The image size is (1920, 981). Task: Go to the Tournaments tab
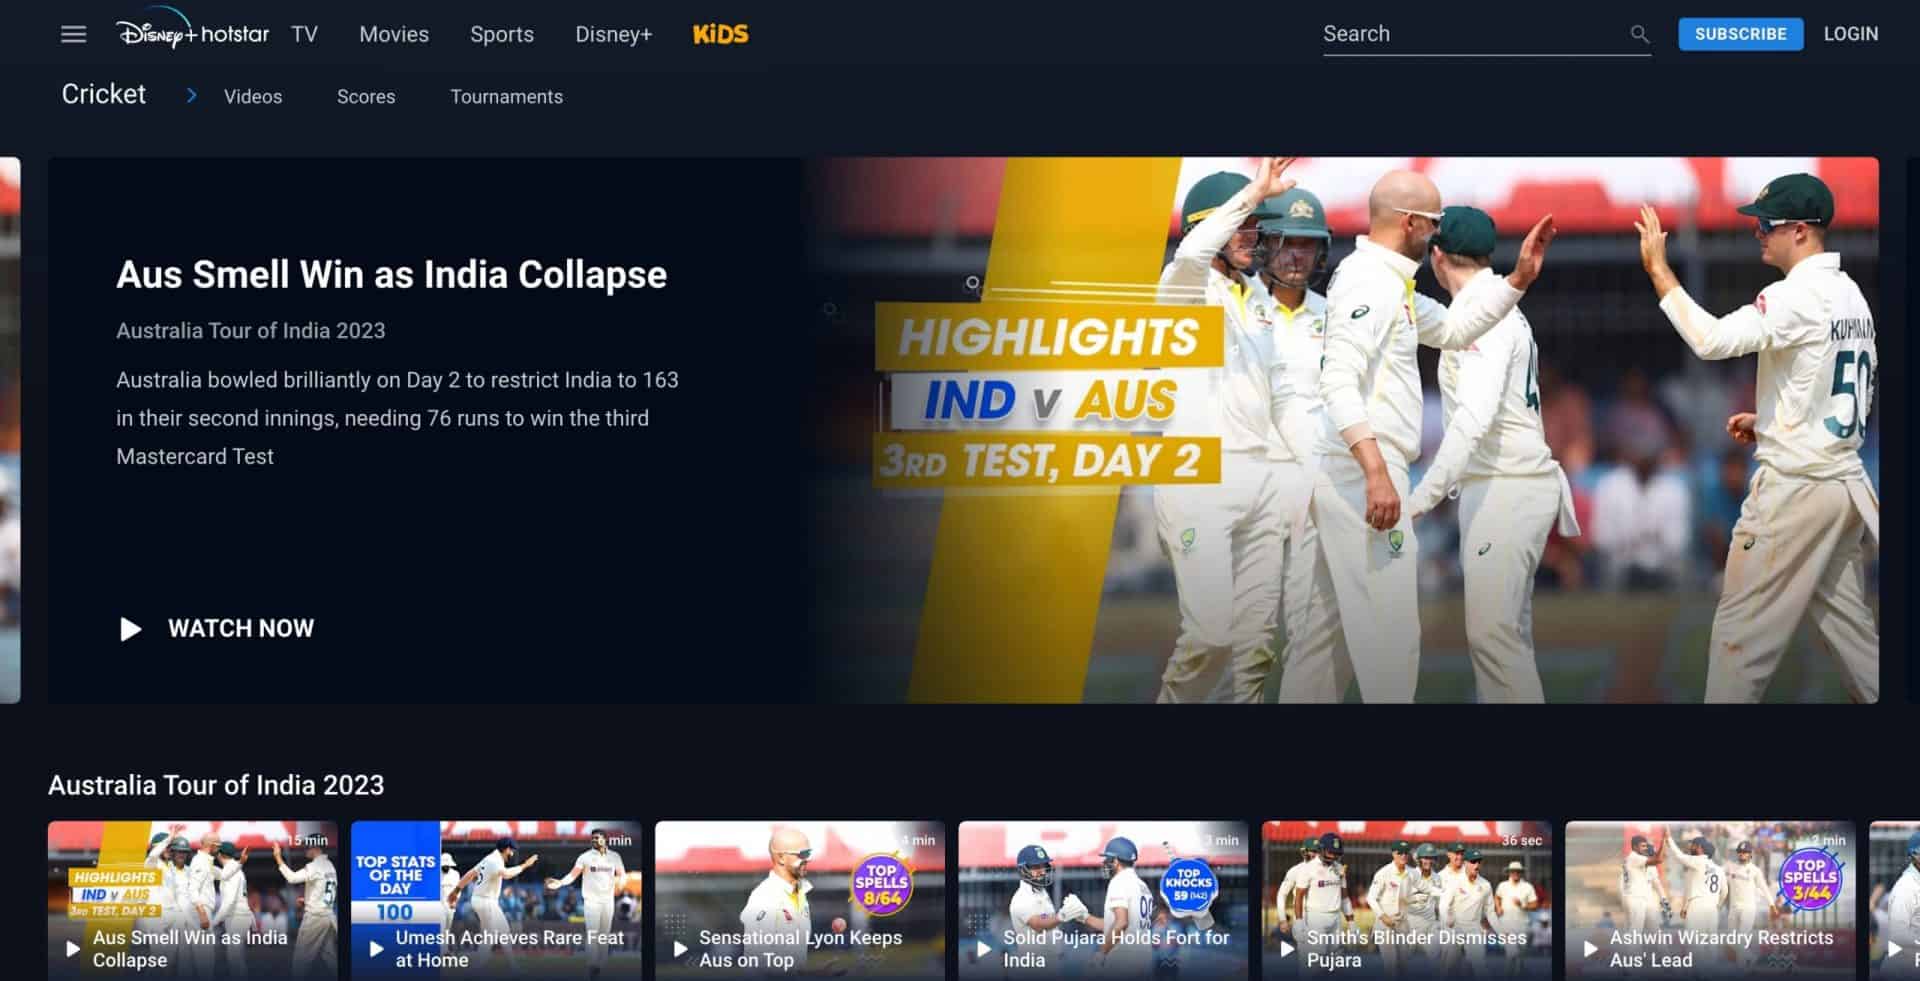pyautogui.click(x=506, y=97)
